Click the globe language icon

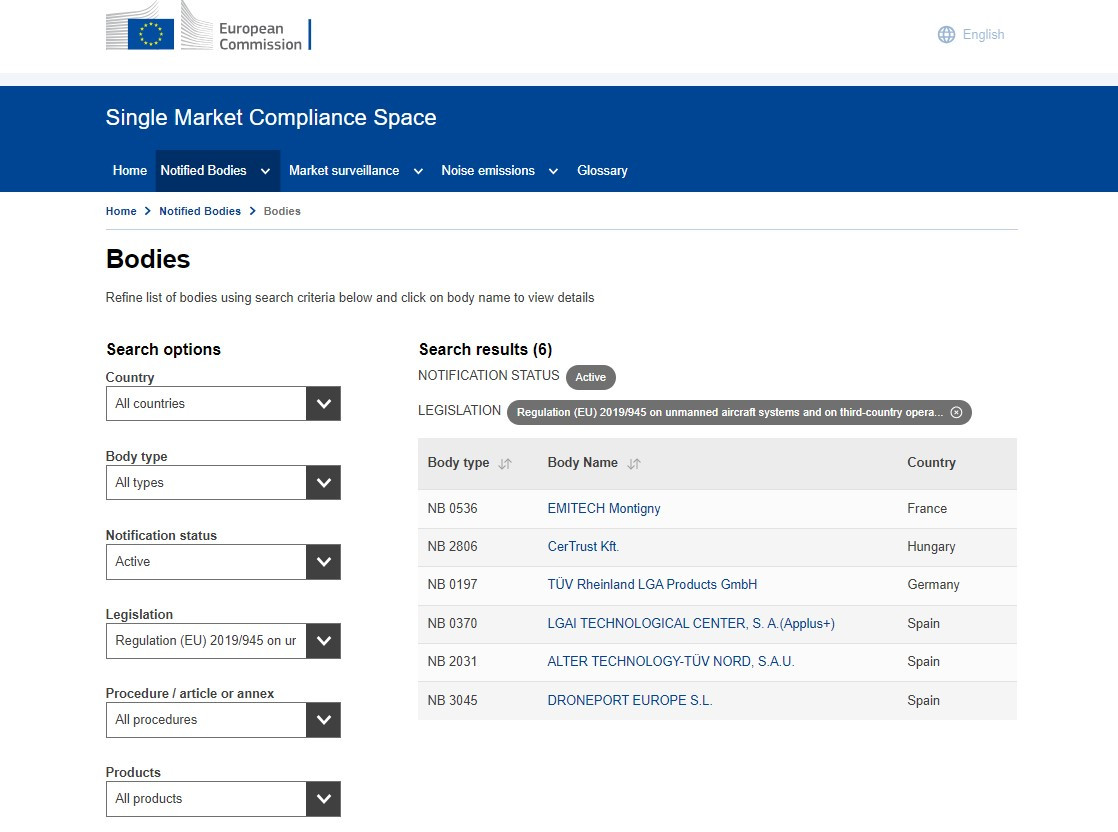point(946,34)
